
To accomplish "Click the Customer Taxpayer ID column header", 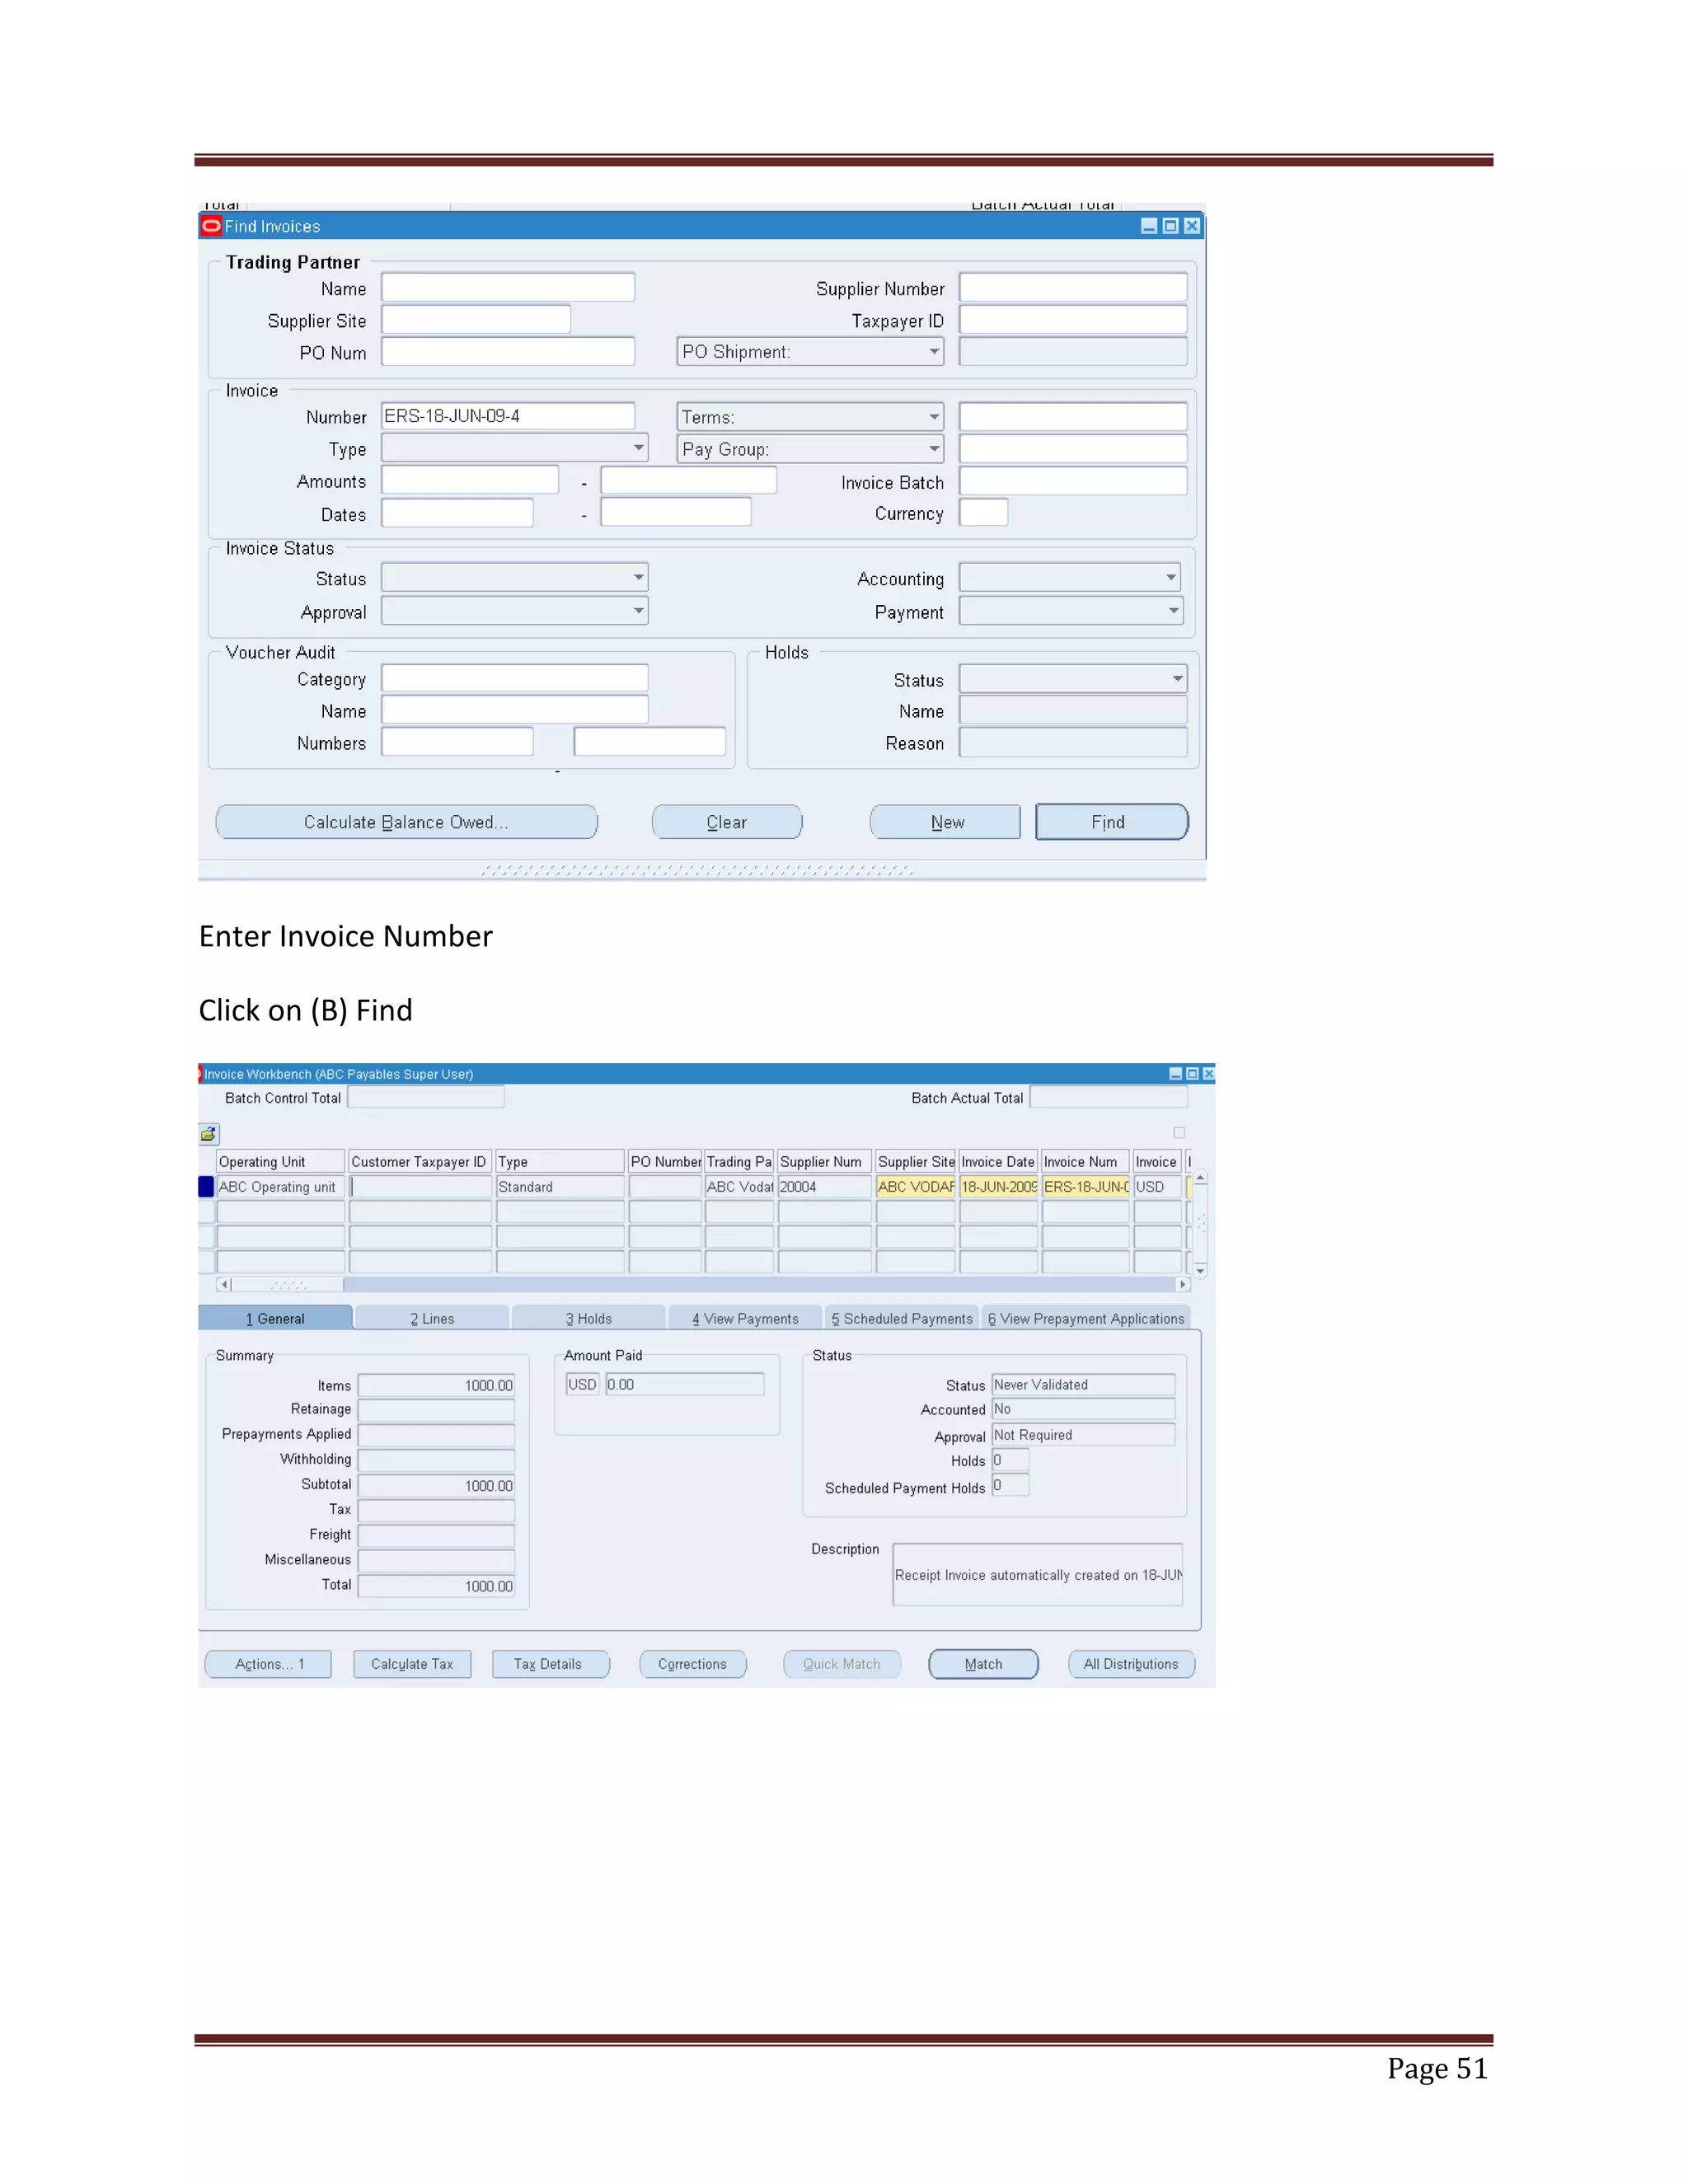I will pos(420,1161).
